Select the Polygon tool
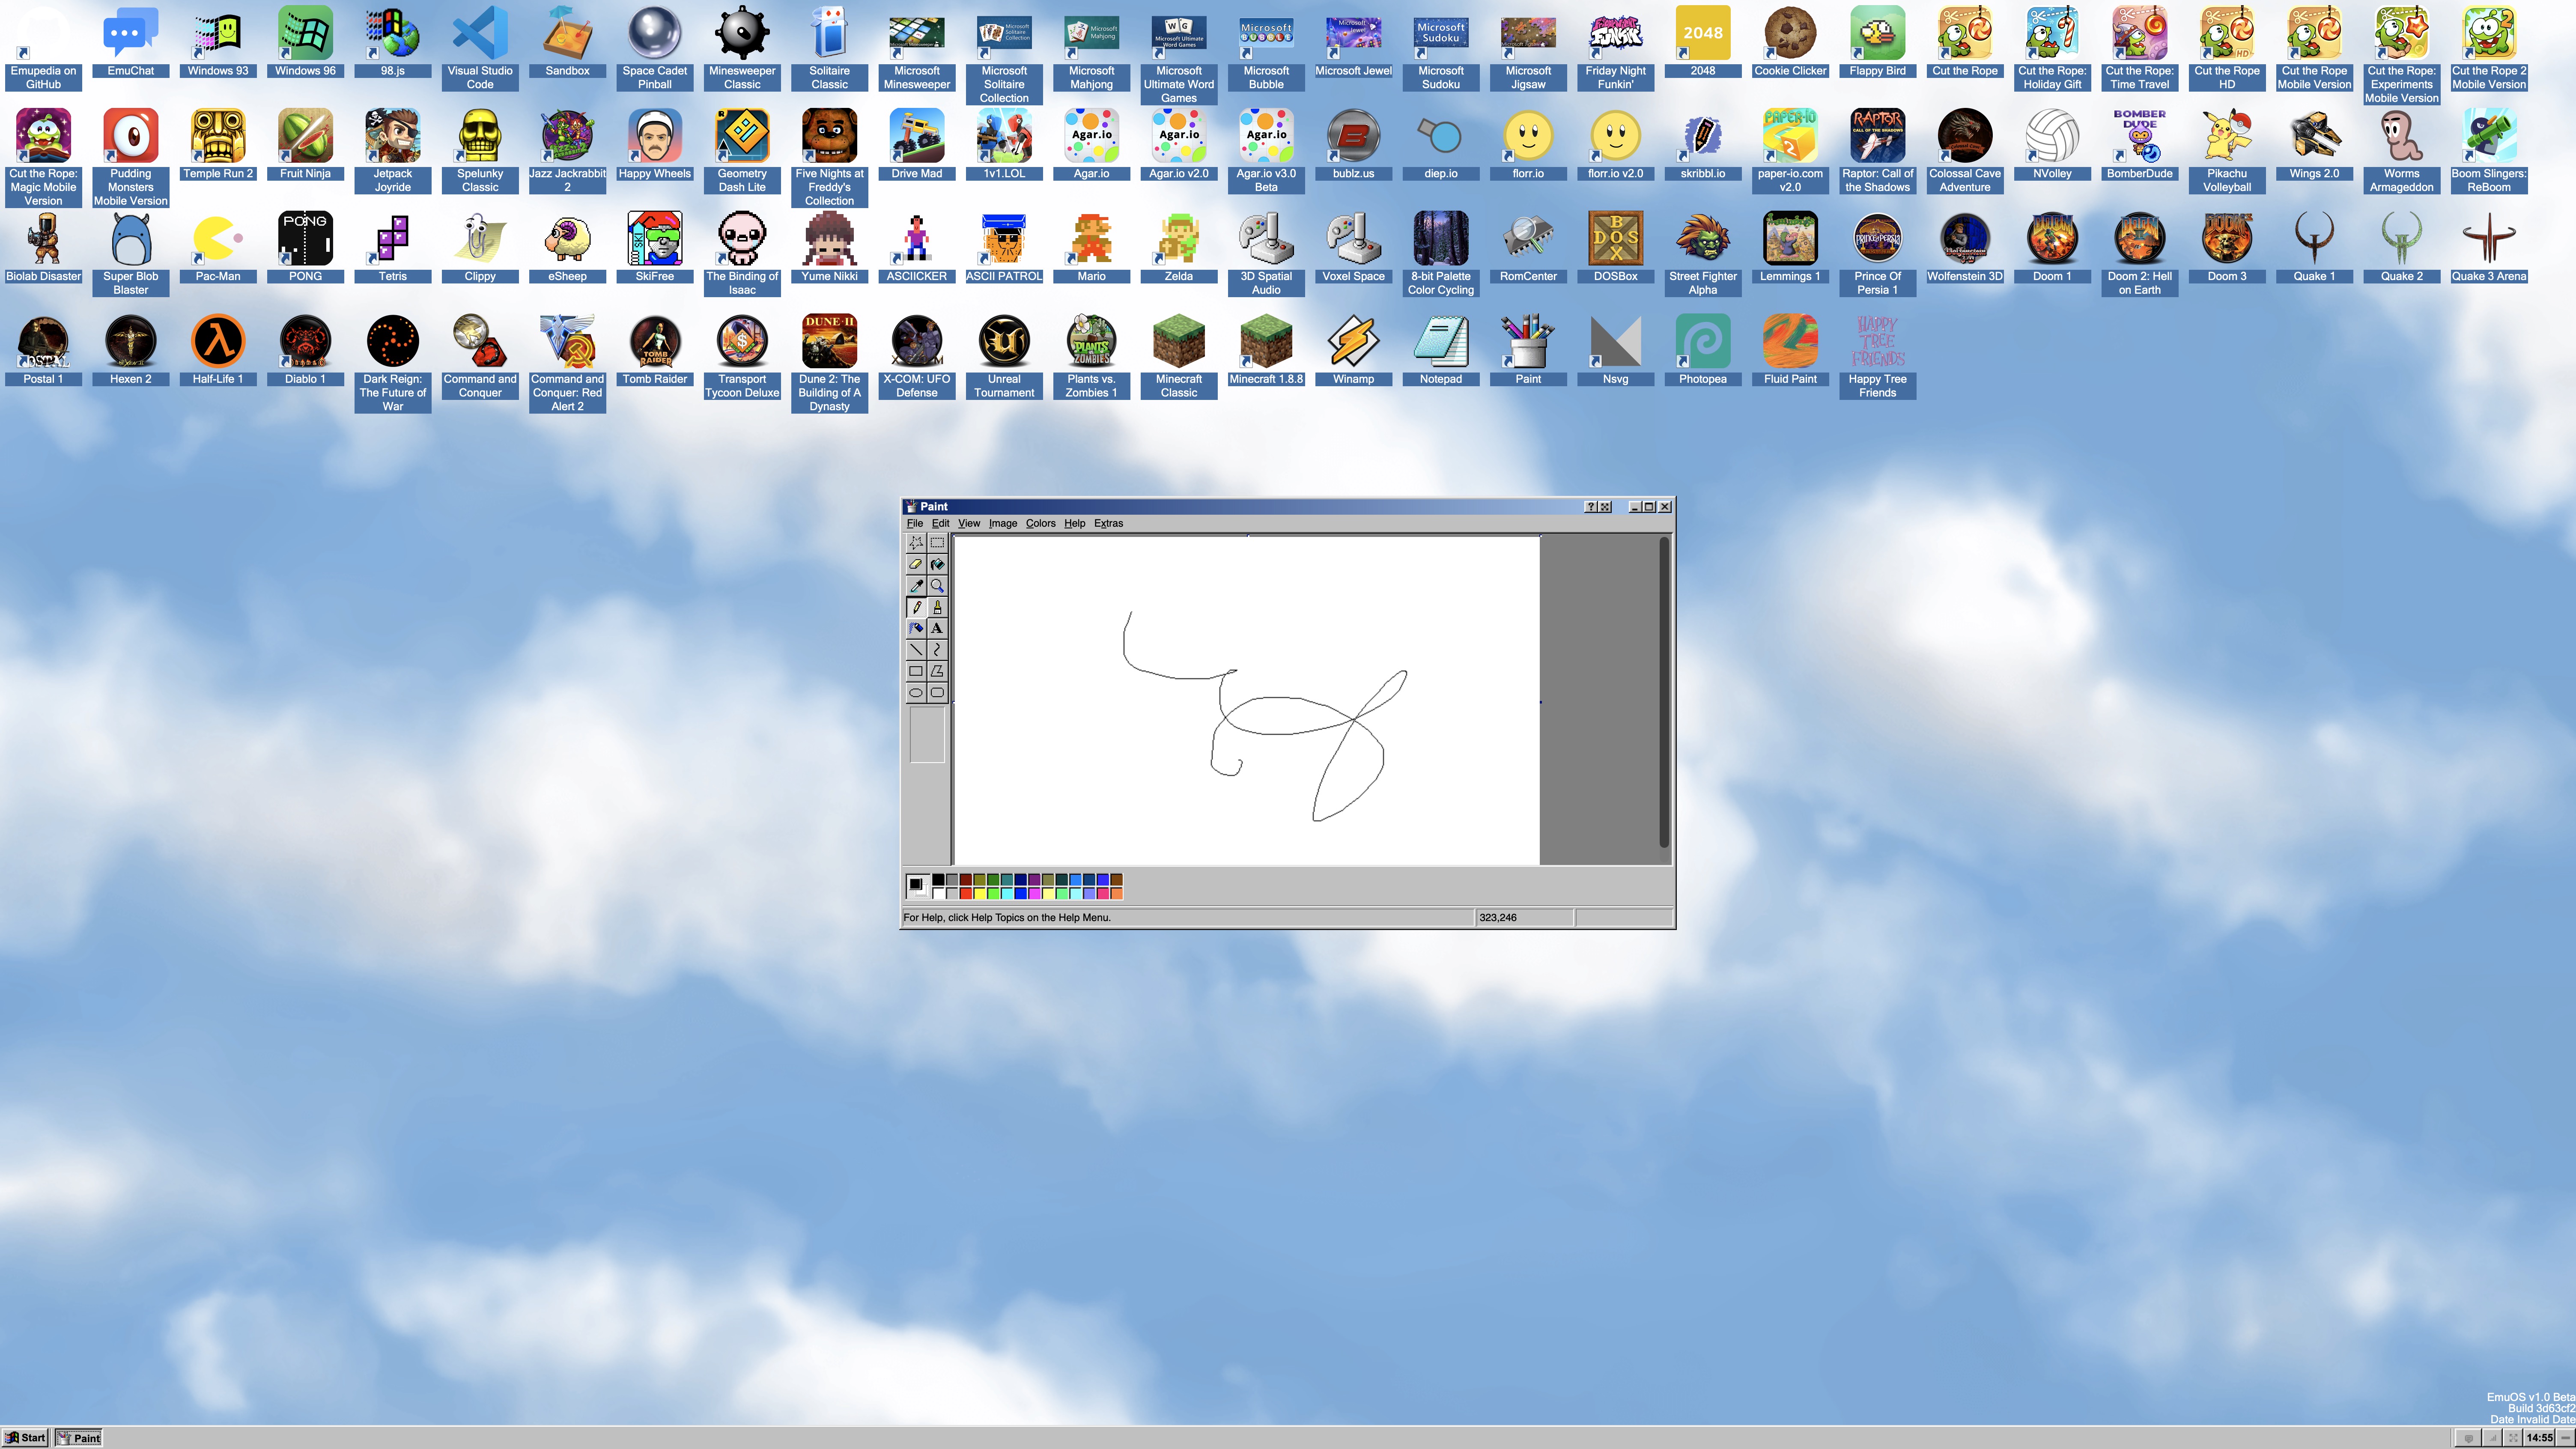Screen dimensions: 2576x1449 937,671
